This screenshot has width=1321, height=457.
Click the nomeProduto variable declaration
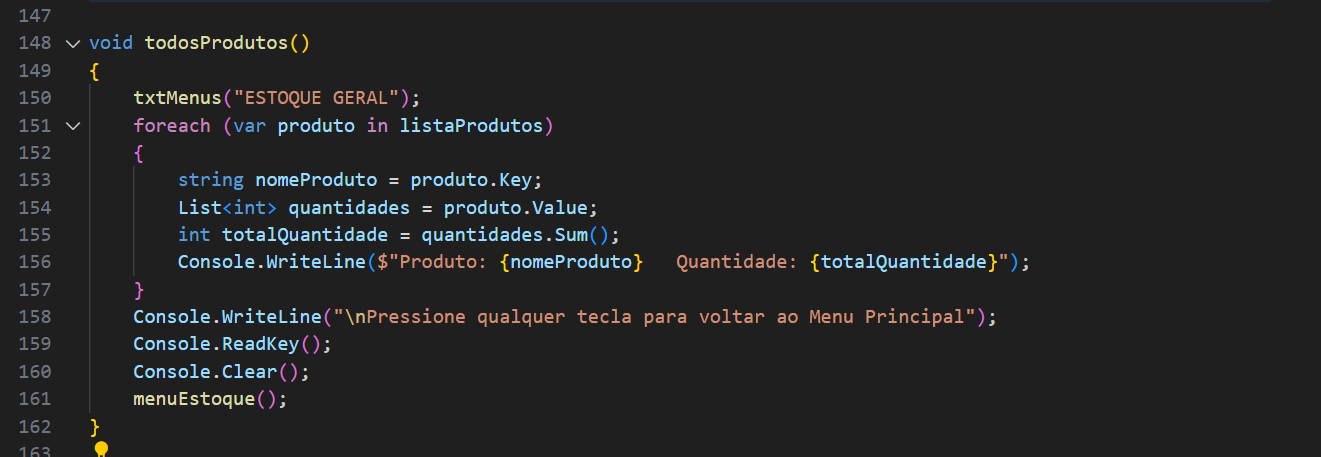click(x=316, y=180)
